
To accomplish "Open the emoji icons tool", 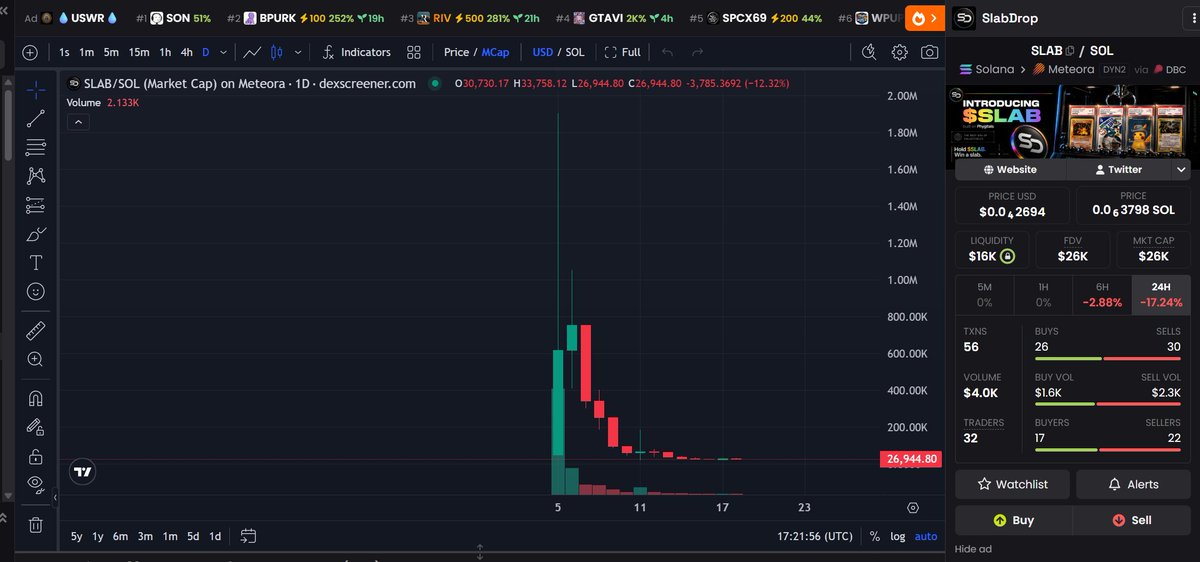I will point(36,292).
